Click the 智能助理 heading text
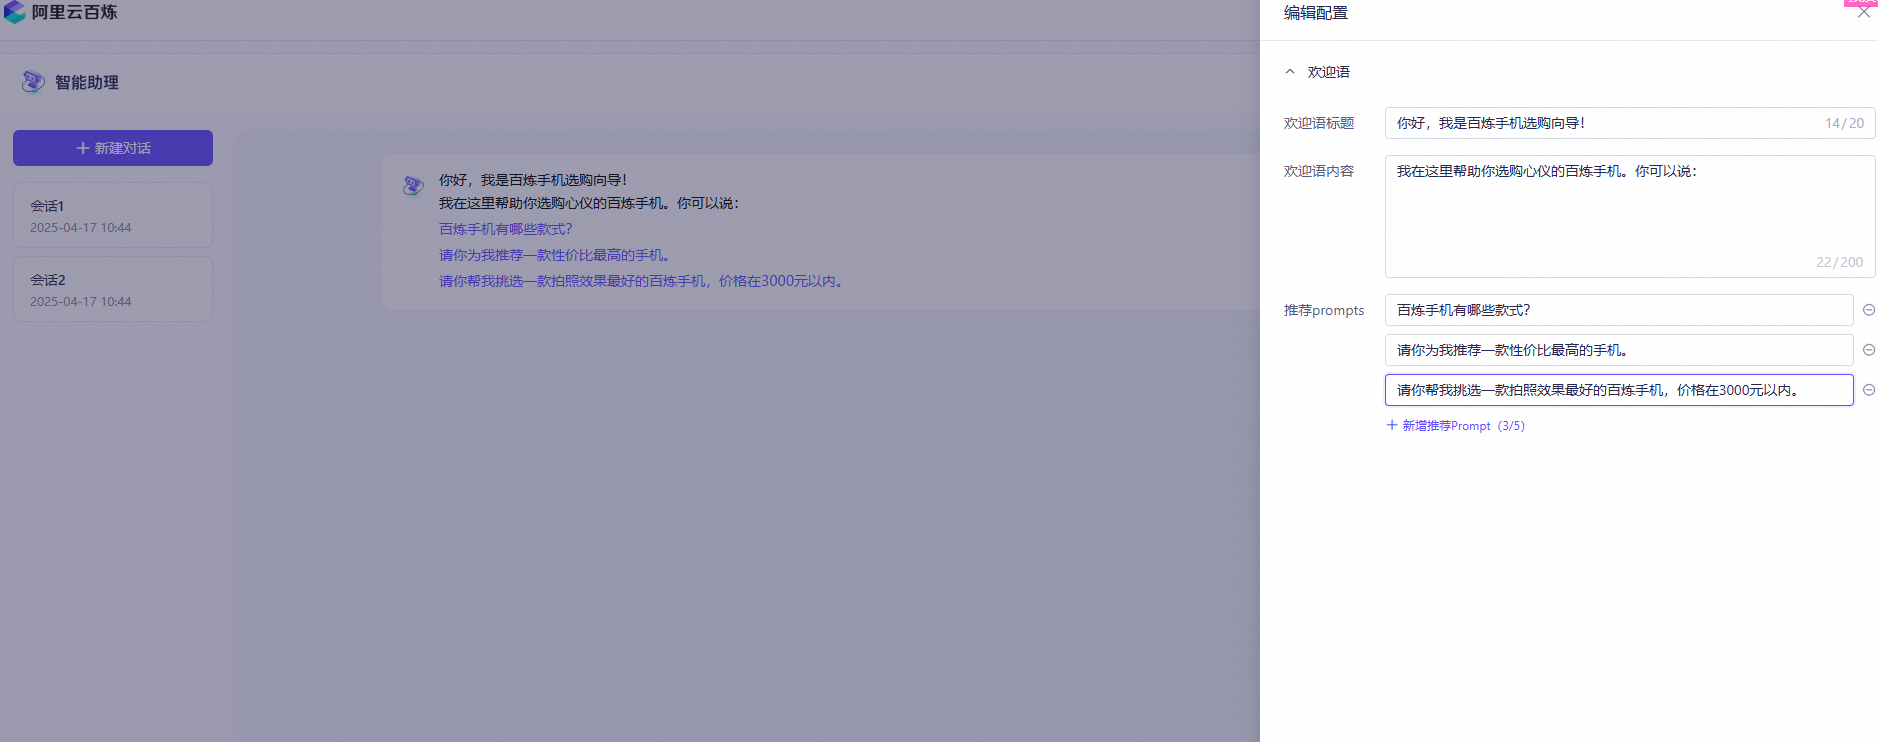The height and width of the screenshot is (742, 1878). [87, 83]
